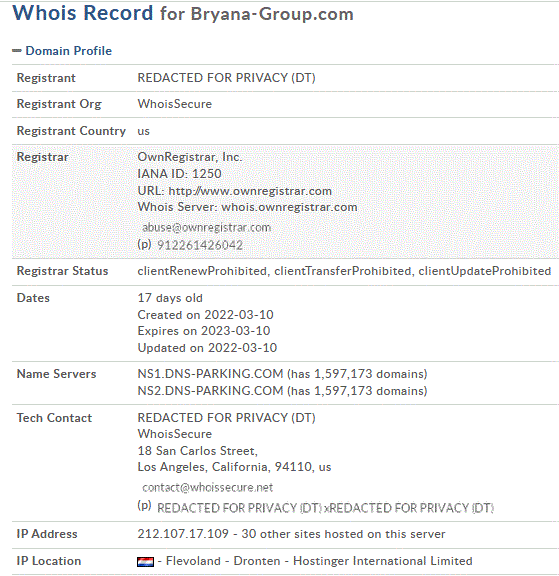Click the minus icon beside Domain Profile
Image resolution: width=559 pixels, height=576 pixels.
[x=17, y=51]
